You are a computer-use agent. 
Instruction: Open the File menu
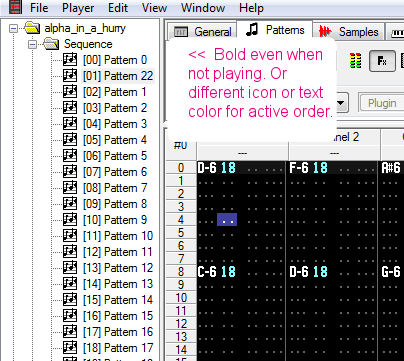click(39, 8)
